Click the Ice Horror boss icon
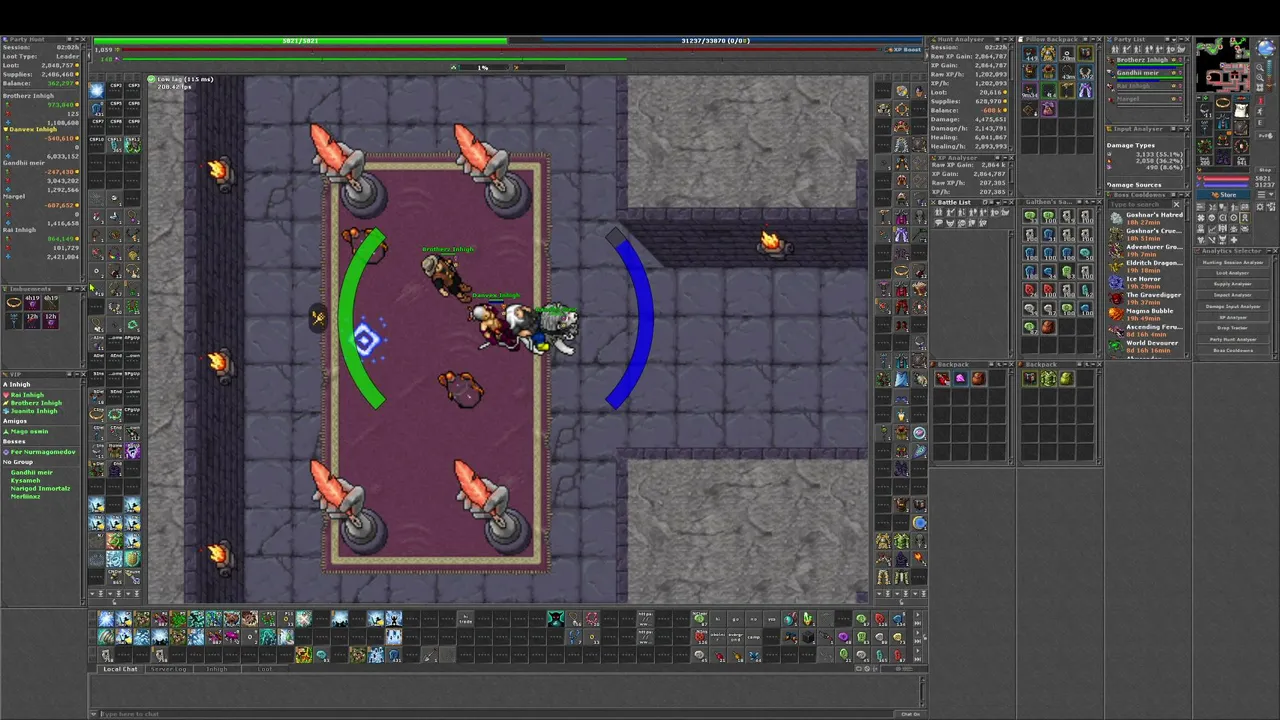 (x=1116, y=282)
